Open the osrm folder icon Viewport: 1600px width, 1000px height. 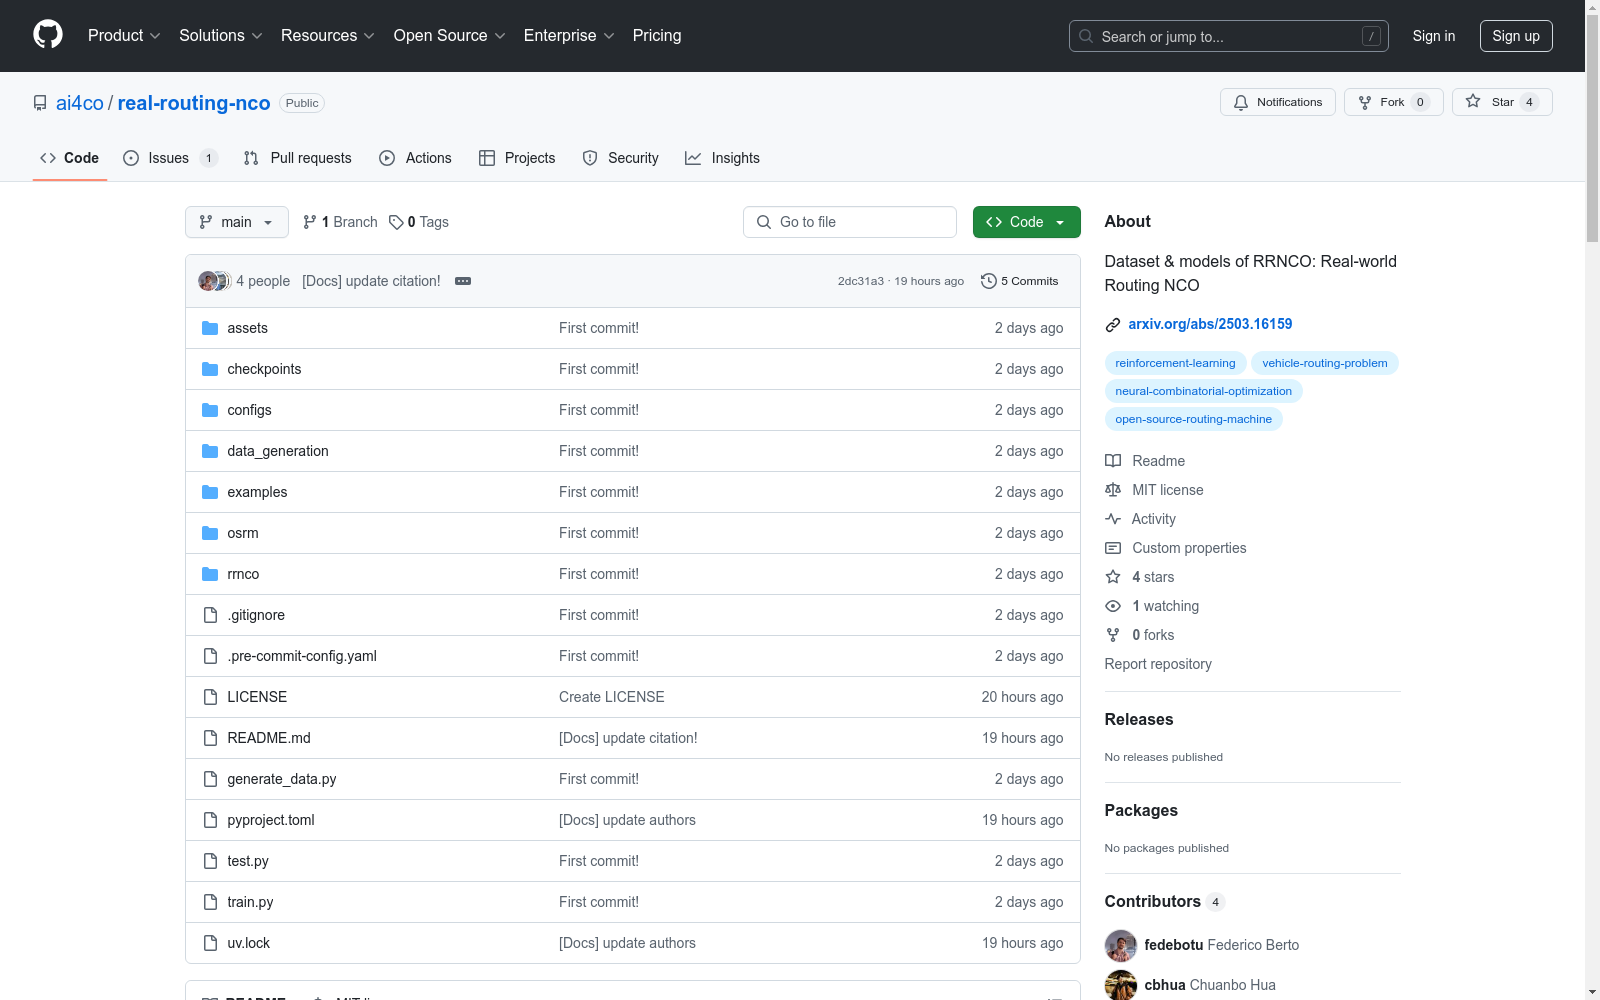[210, 533]
